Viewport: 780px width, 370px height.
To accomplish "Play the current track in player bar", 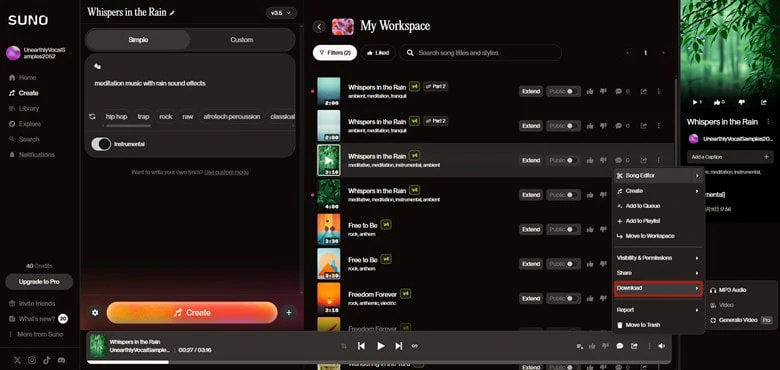I will (381, 346).
